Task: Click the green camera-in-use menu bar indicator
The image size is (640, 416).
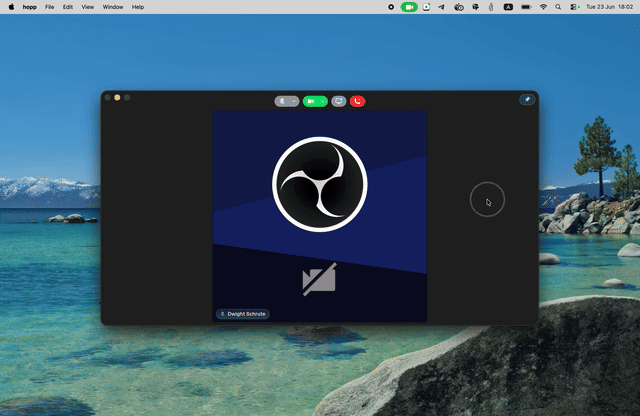Action: 409,7
